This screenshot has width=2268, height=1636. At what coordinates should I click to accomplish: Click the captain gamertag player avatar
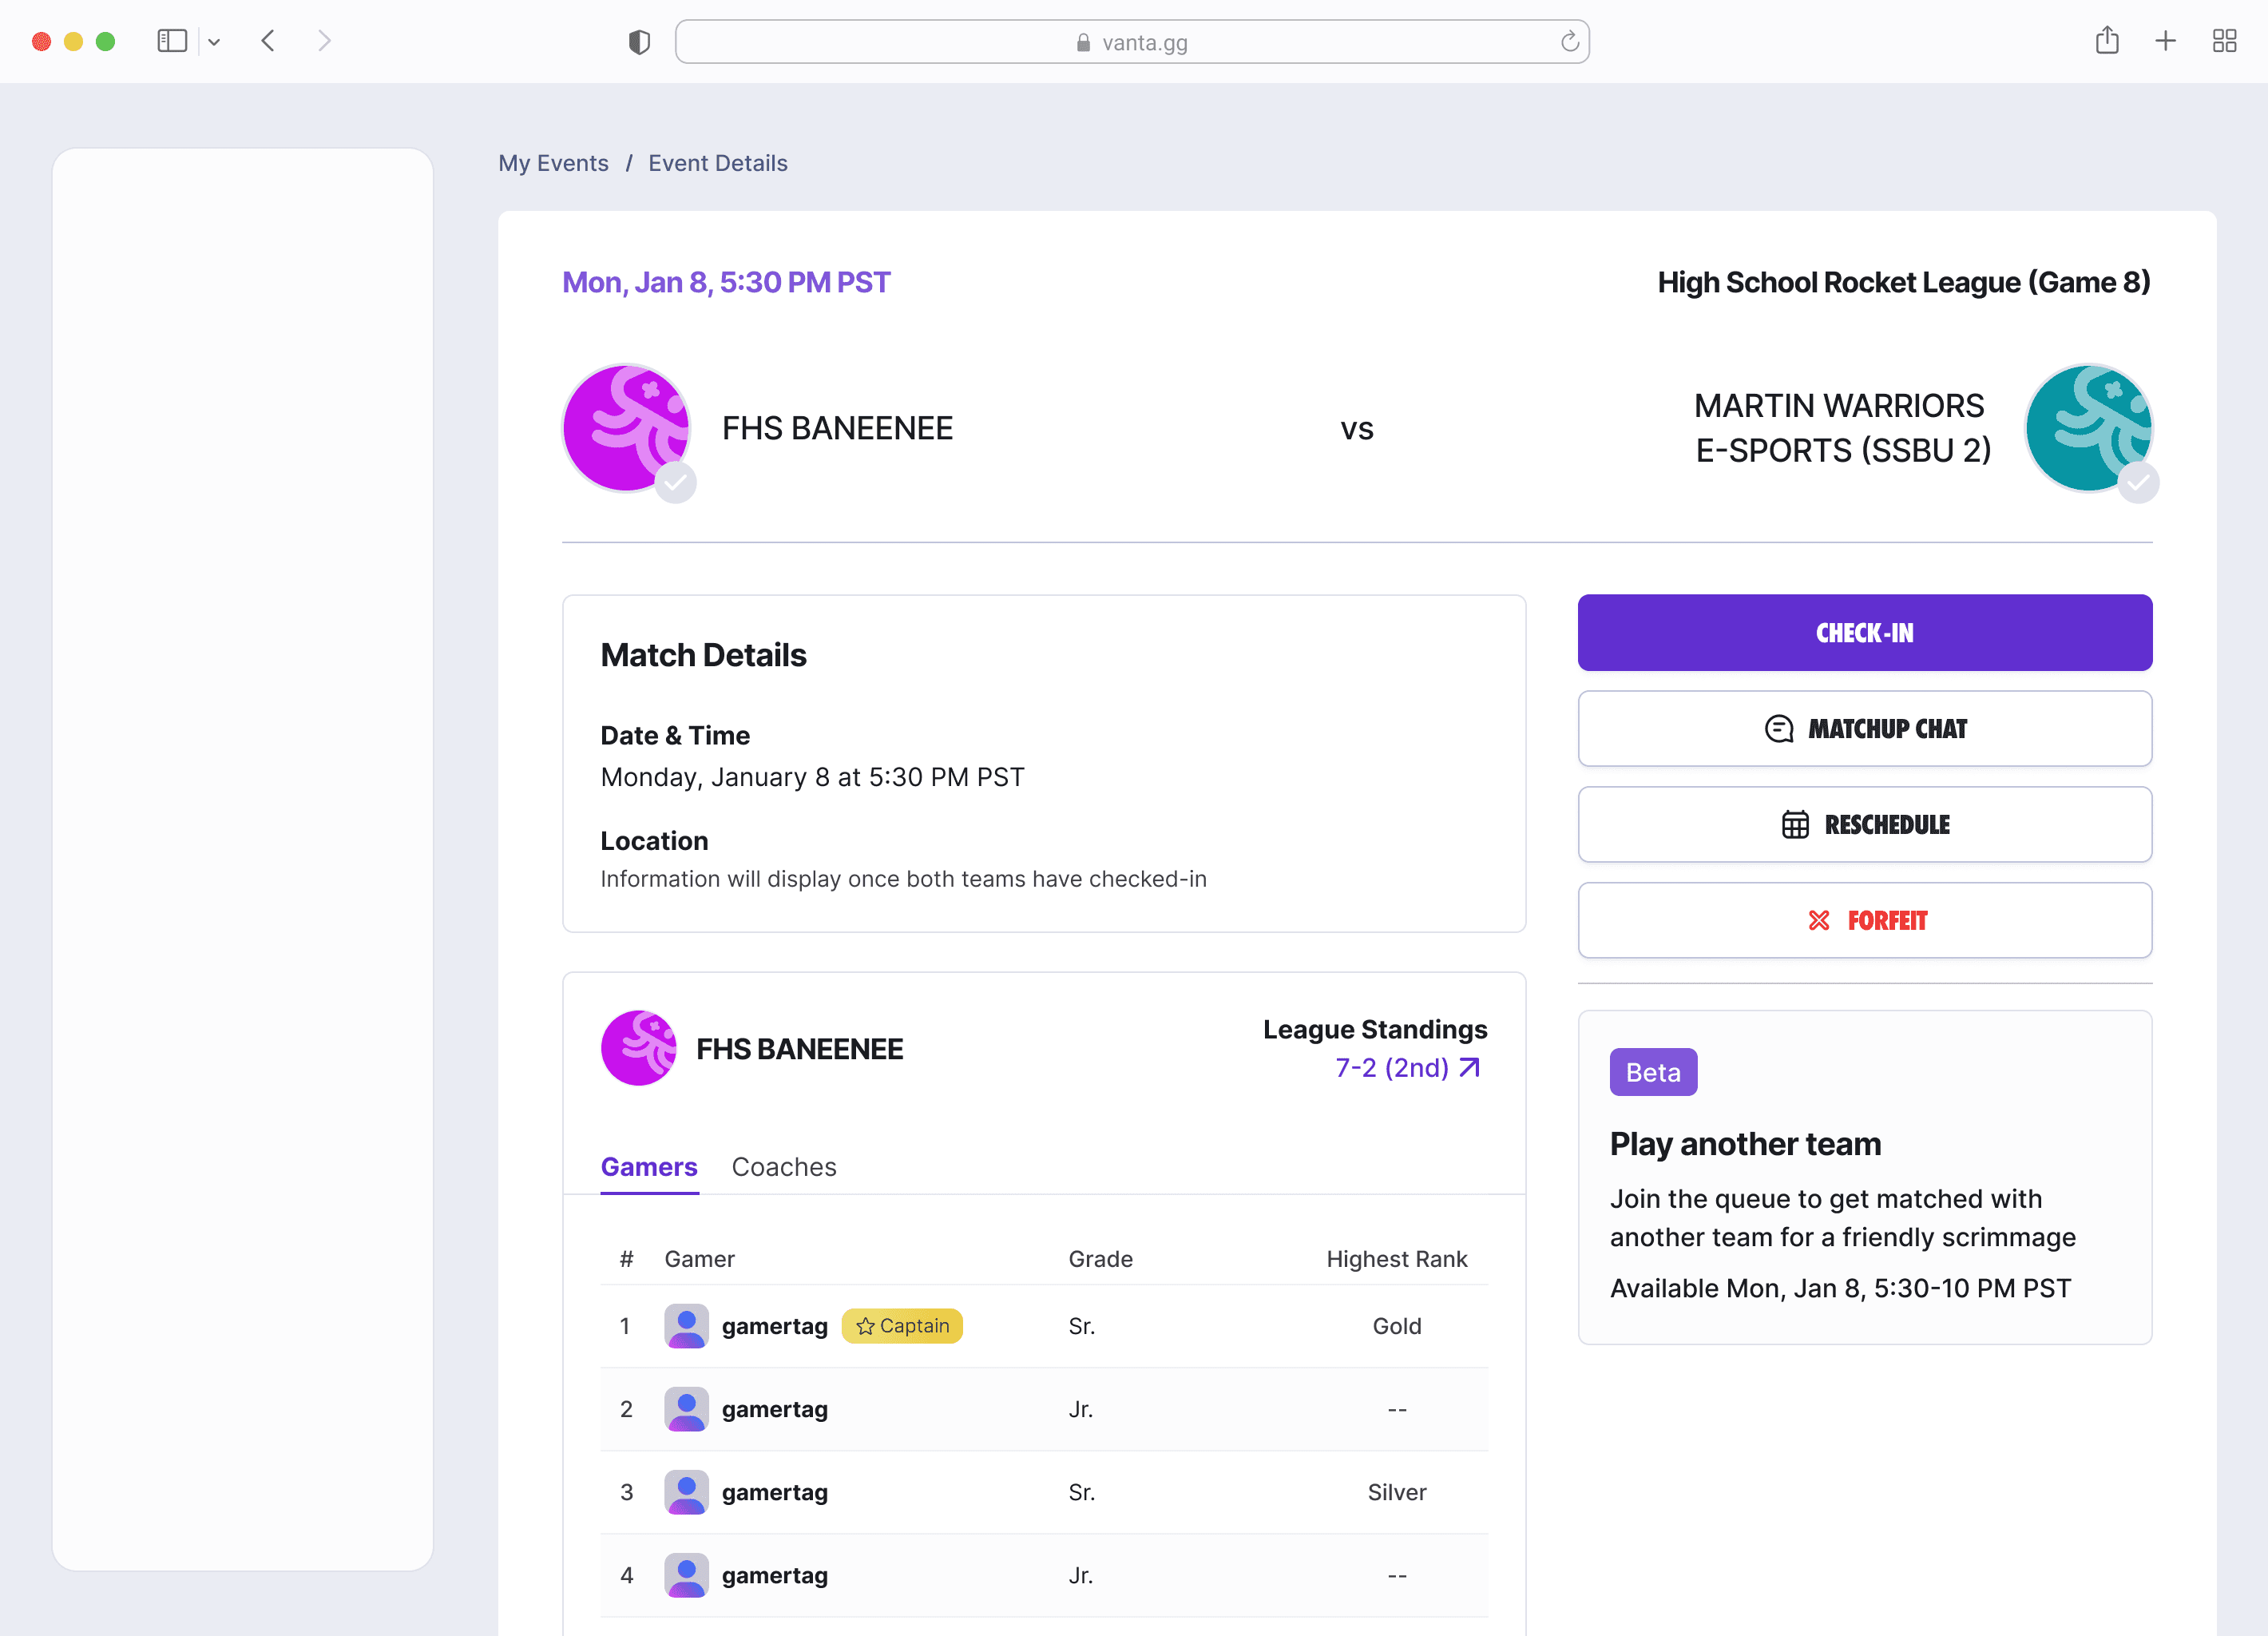click(686, 1326)
